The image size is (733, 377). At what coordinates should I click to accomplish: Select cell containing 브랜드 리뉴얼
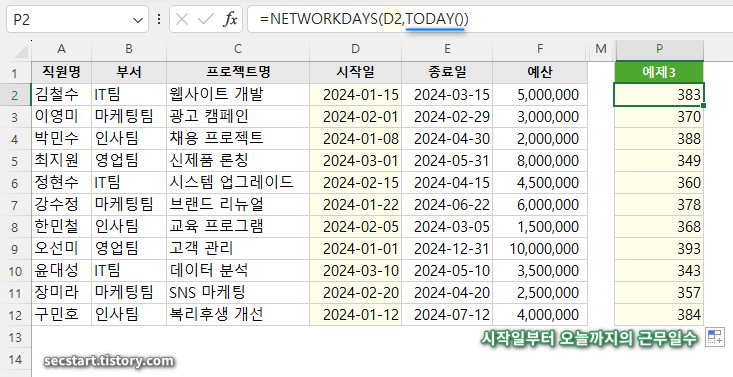(x=238, y=205)
